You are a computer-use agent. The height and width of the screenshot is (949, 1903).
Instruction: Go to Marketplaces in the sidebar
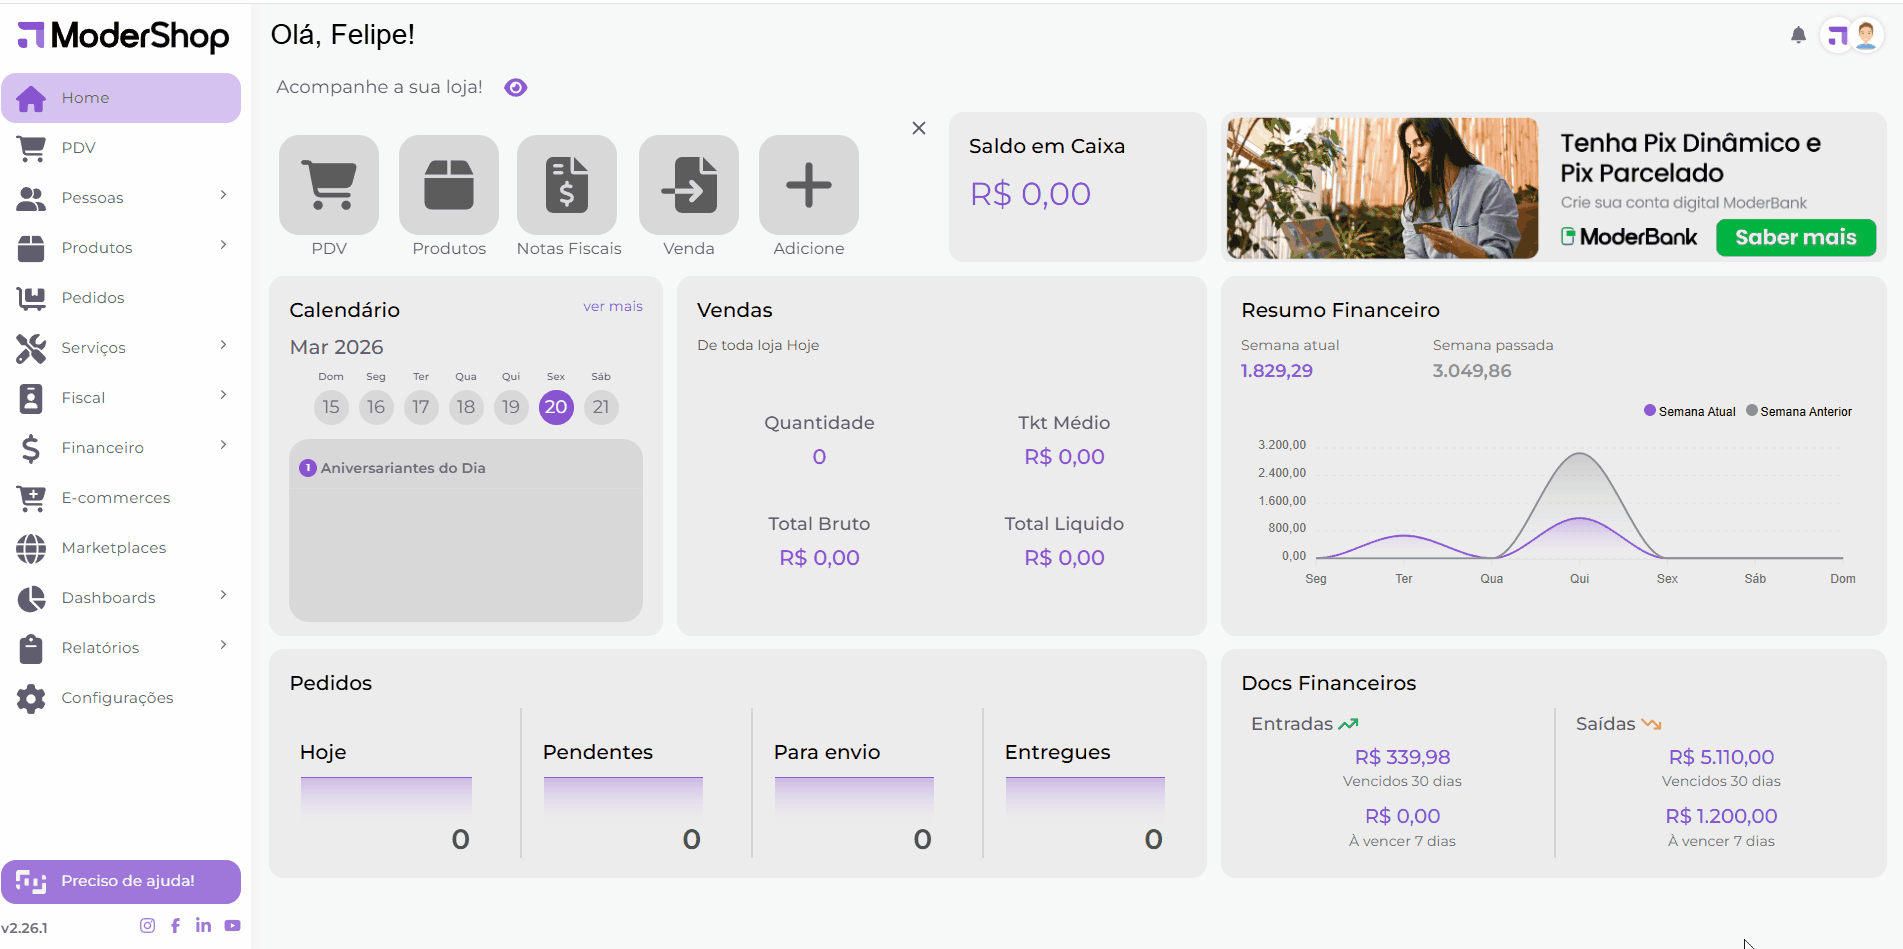(113, 548)
